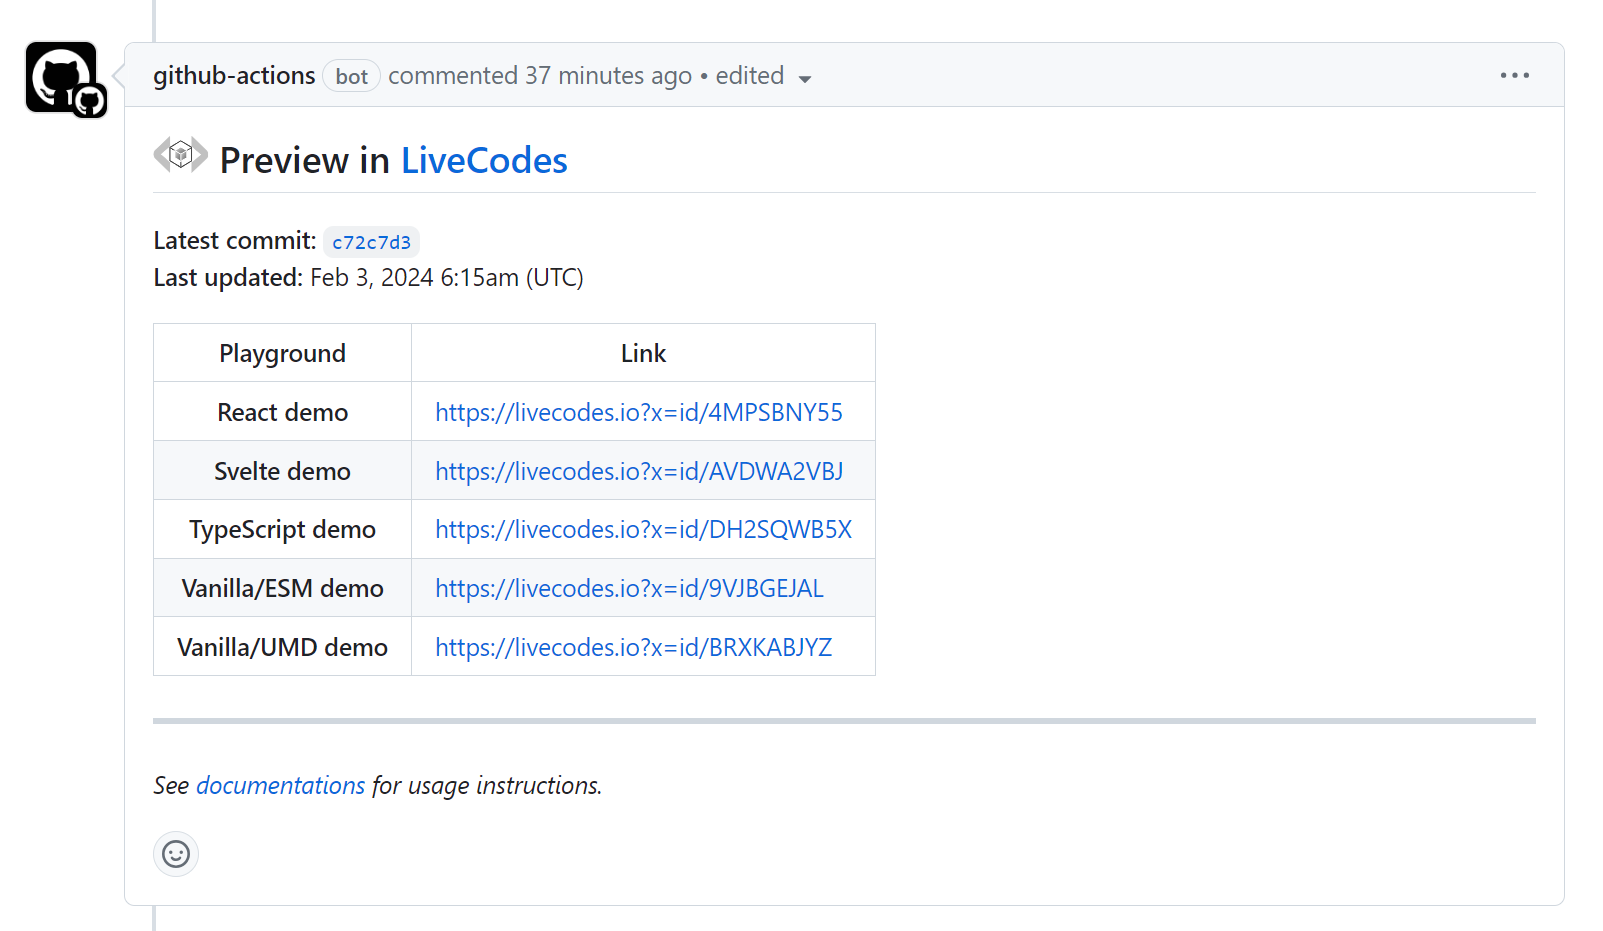Viewport: 1603px width, 931px height.
Task: Click the GitHub octocat badge on the avatar
Action: pyautogui.click(x=90, y=100)
